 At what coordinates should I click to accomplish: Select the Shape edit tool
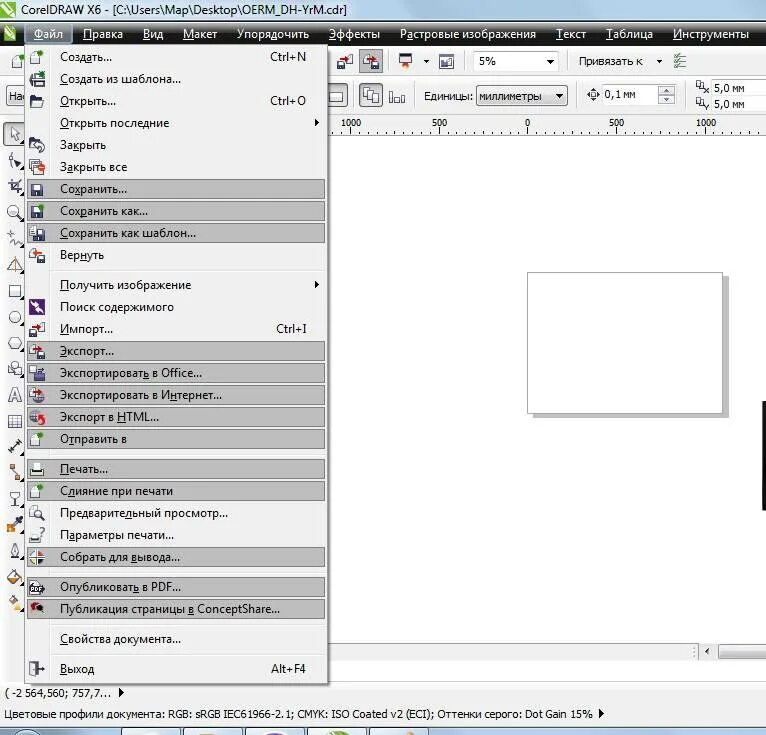pos(14,160)
